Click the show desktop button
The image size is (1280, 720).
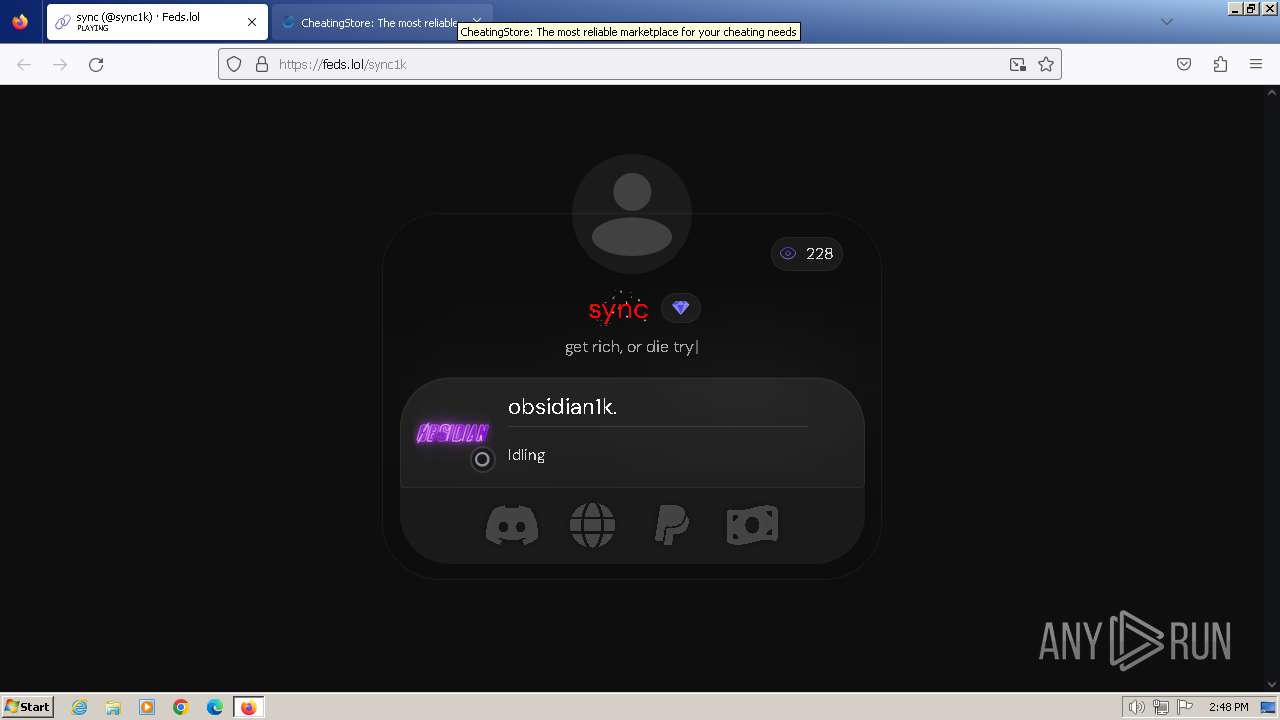(1269, 707)
